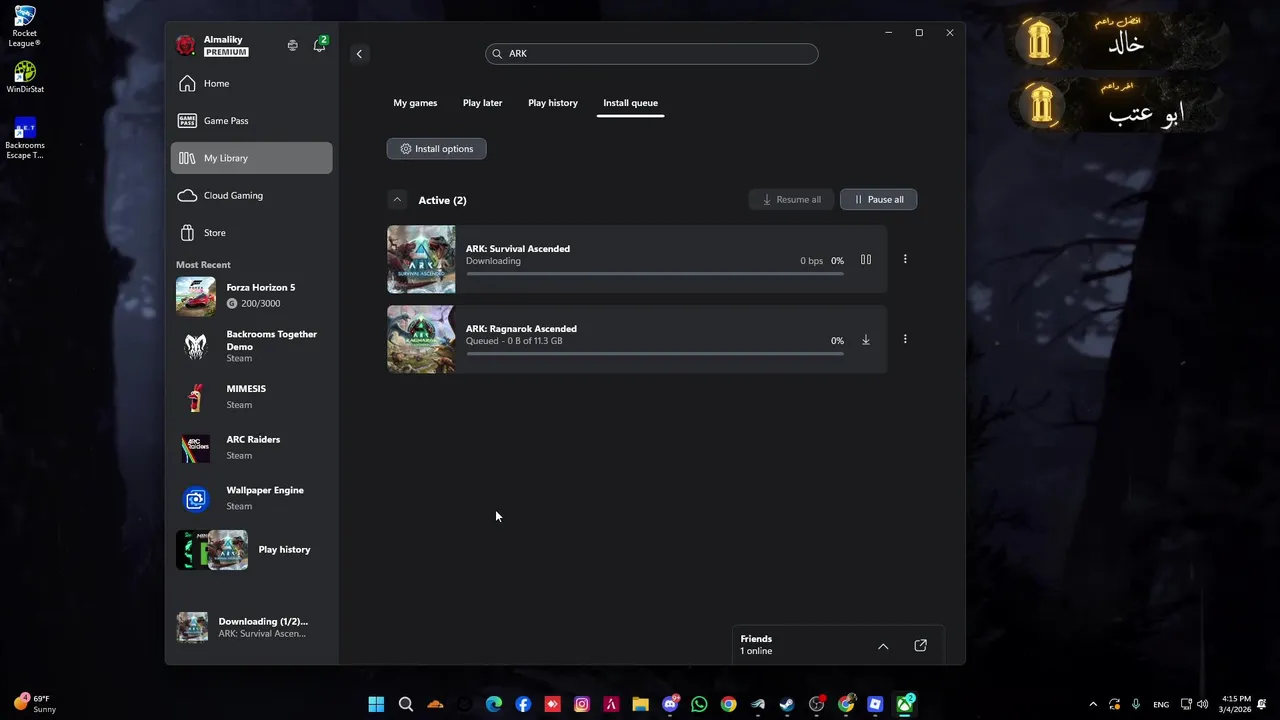Click Resume all button
The image size is (1280, 720).
(791, 199)
